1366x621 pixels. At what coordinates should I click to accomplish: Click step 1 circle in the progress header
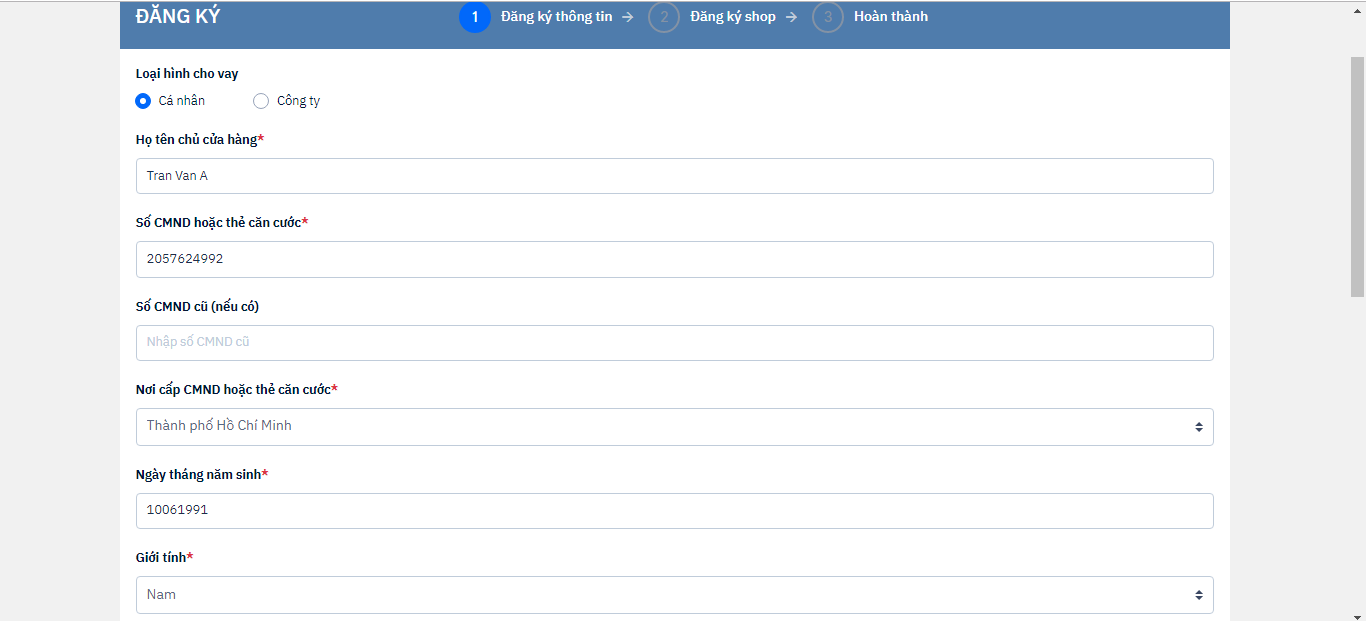[475, 17]
